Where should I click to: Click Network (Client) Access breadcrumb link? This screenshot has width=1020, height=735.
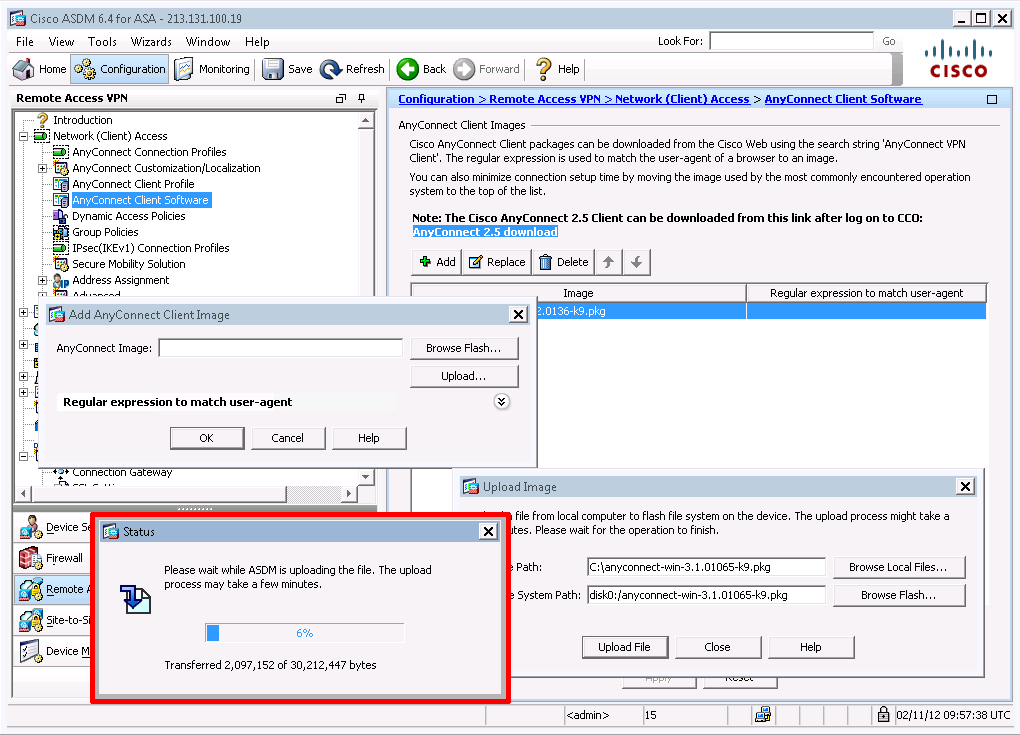682,99
